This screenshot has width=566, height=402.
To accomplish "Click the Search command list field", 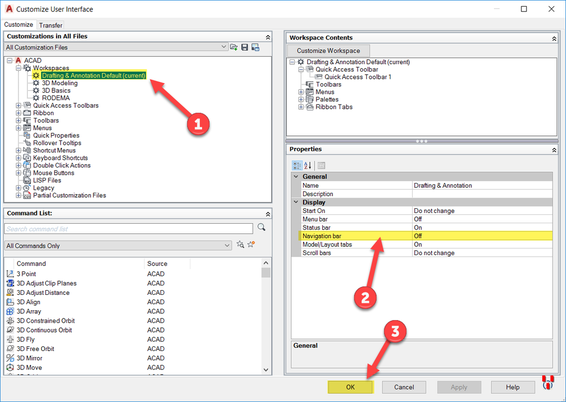I will coord(129,229).
